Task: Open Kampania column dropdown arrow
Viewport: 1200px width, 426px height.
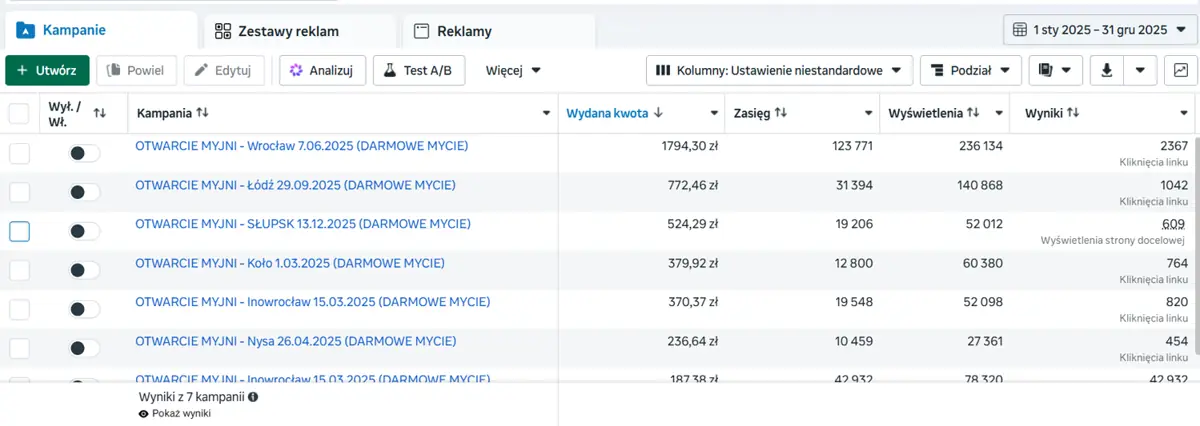Action: tap(546, 113)
